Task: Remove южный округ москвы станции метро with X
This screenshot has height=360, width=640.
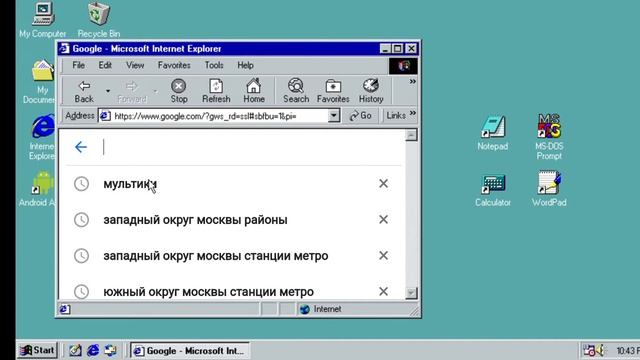Action: (383, 291)
